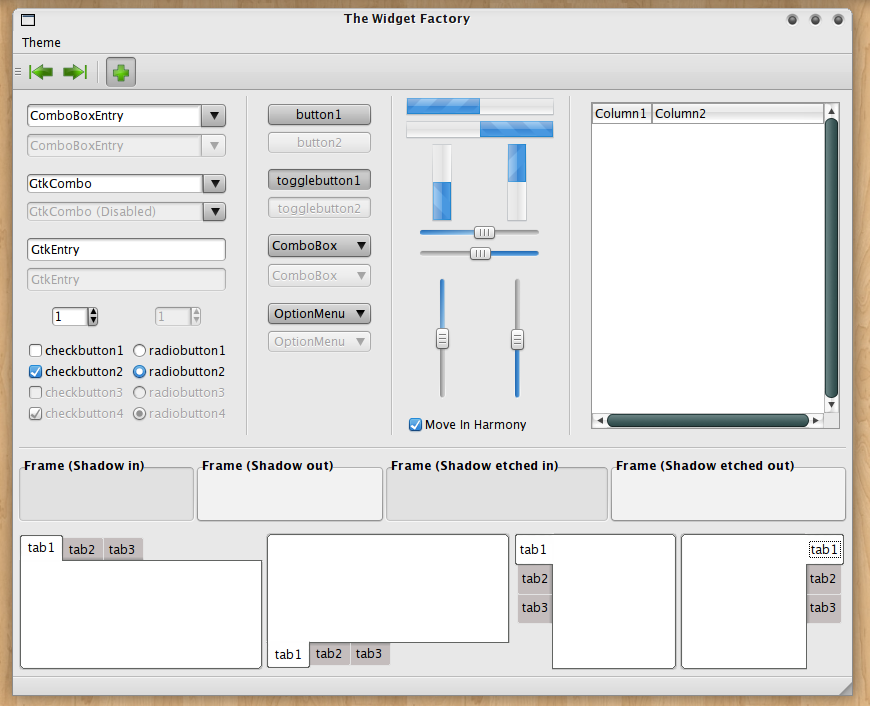Click disabled button2
The width and height of the screenshot is (870, 706).
click(319, 143)
